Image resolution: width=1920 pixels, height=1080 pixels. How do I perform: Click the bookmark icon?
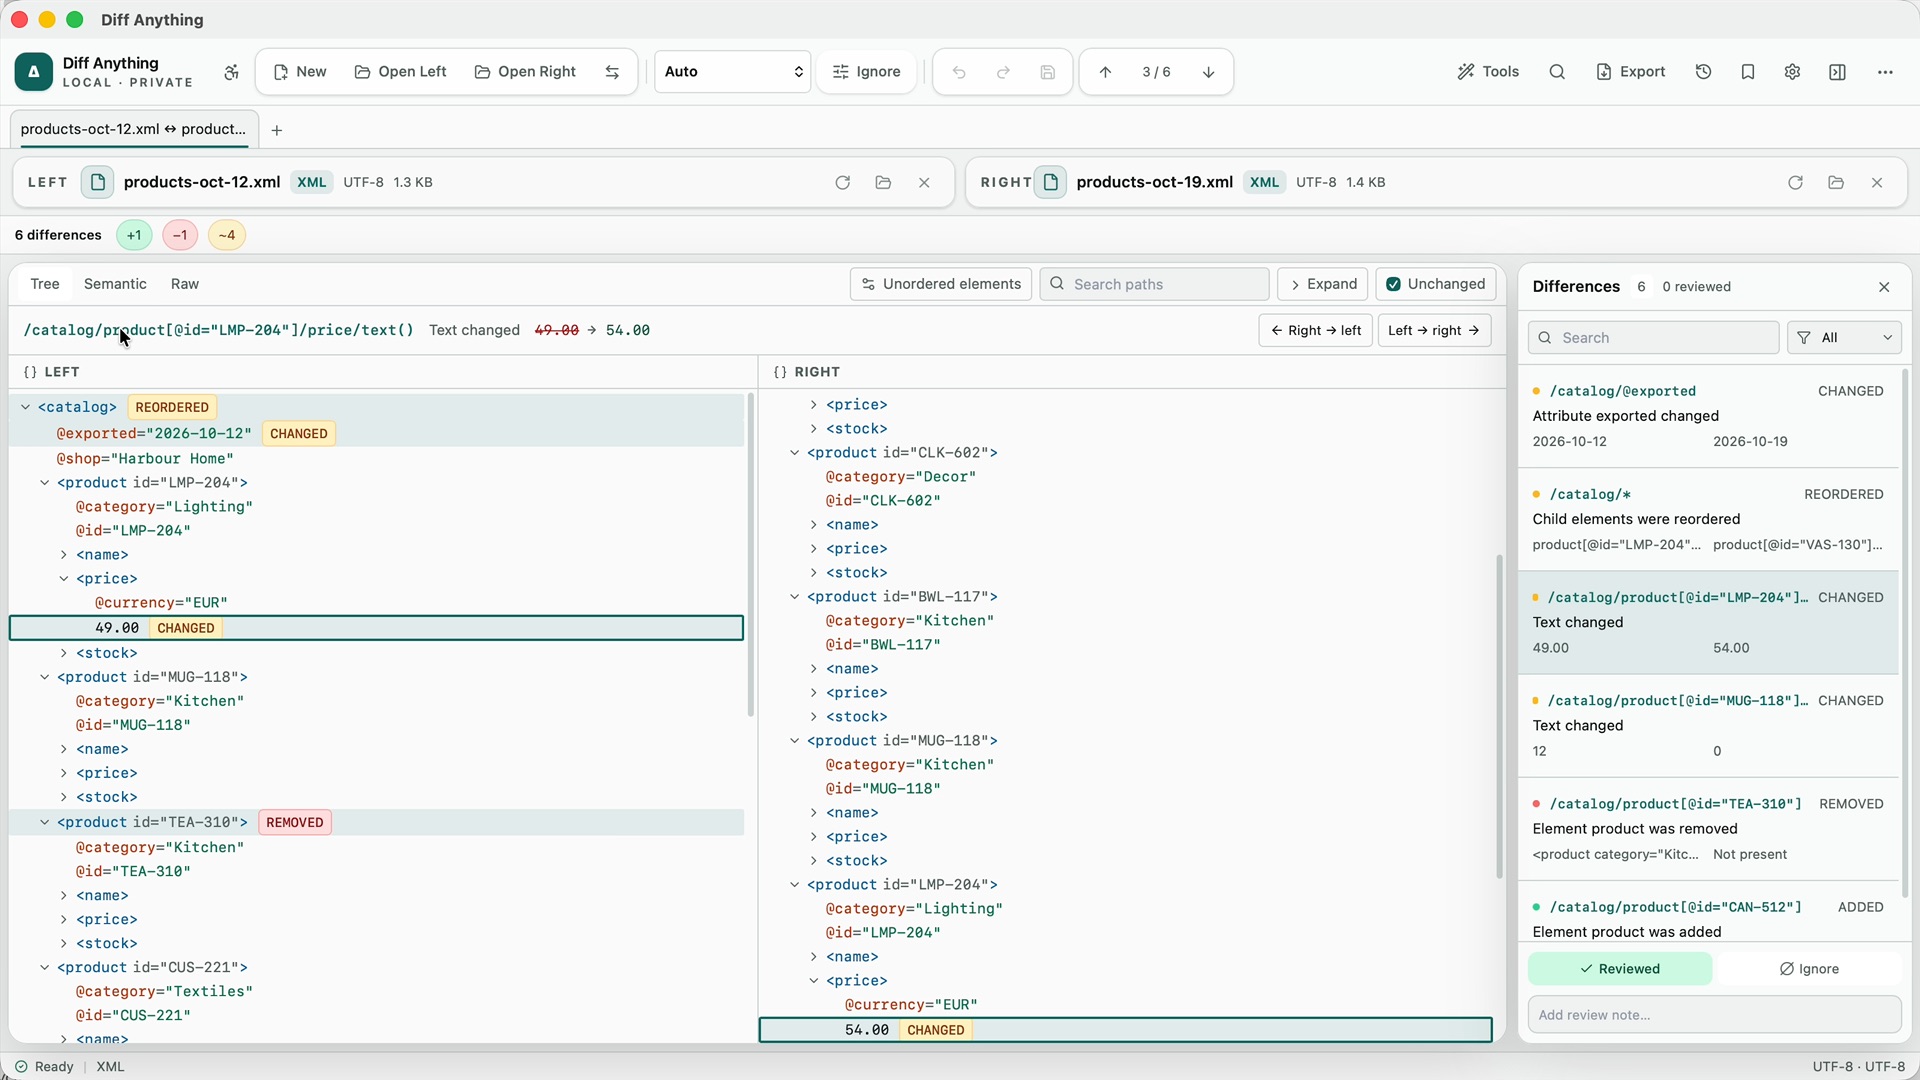click(1748, 72)
